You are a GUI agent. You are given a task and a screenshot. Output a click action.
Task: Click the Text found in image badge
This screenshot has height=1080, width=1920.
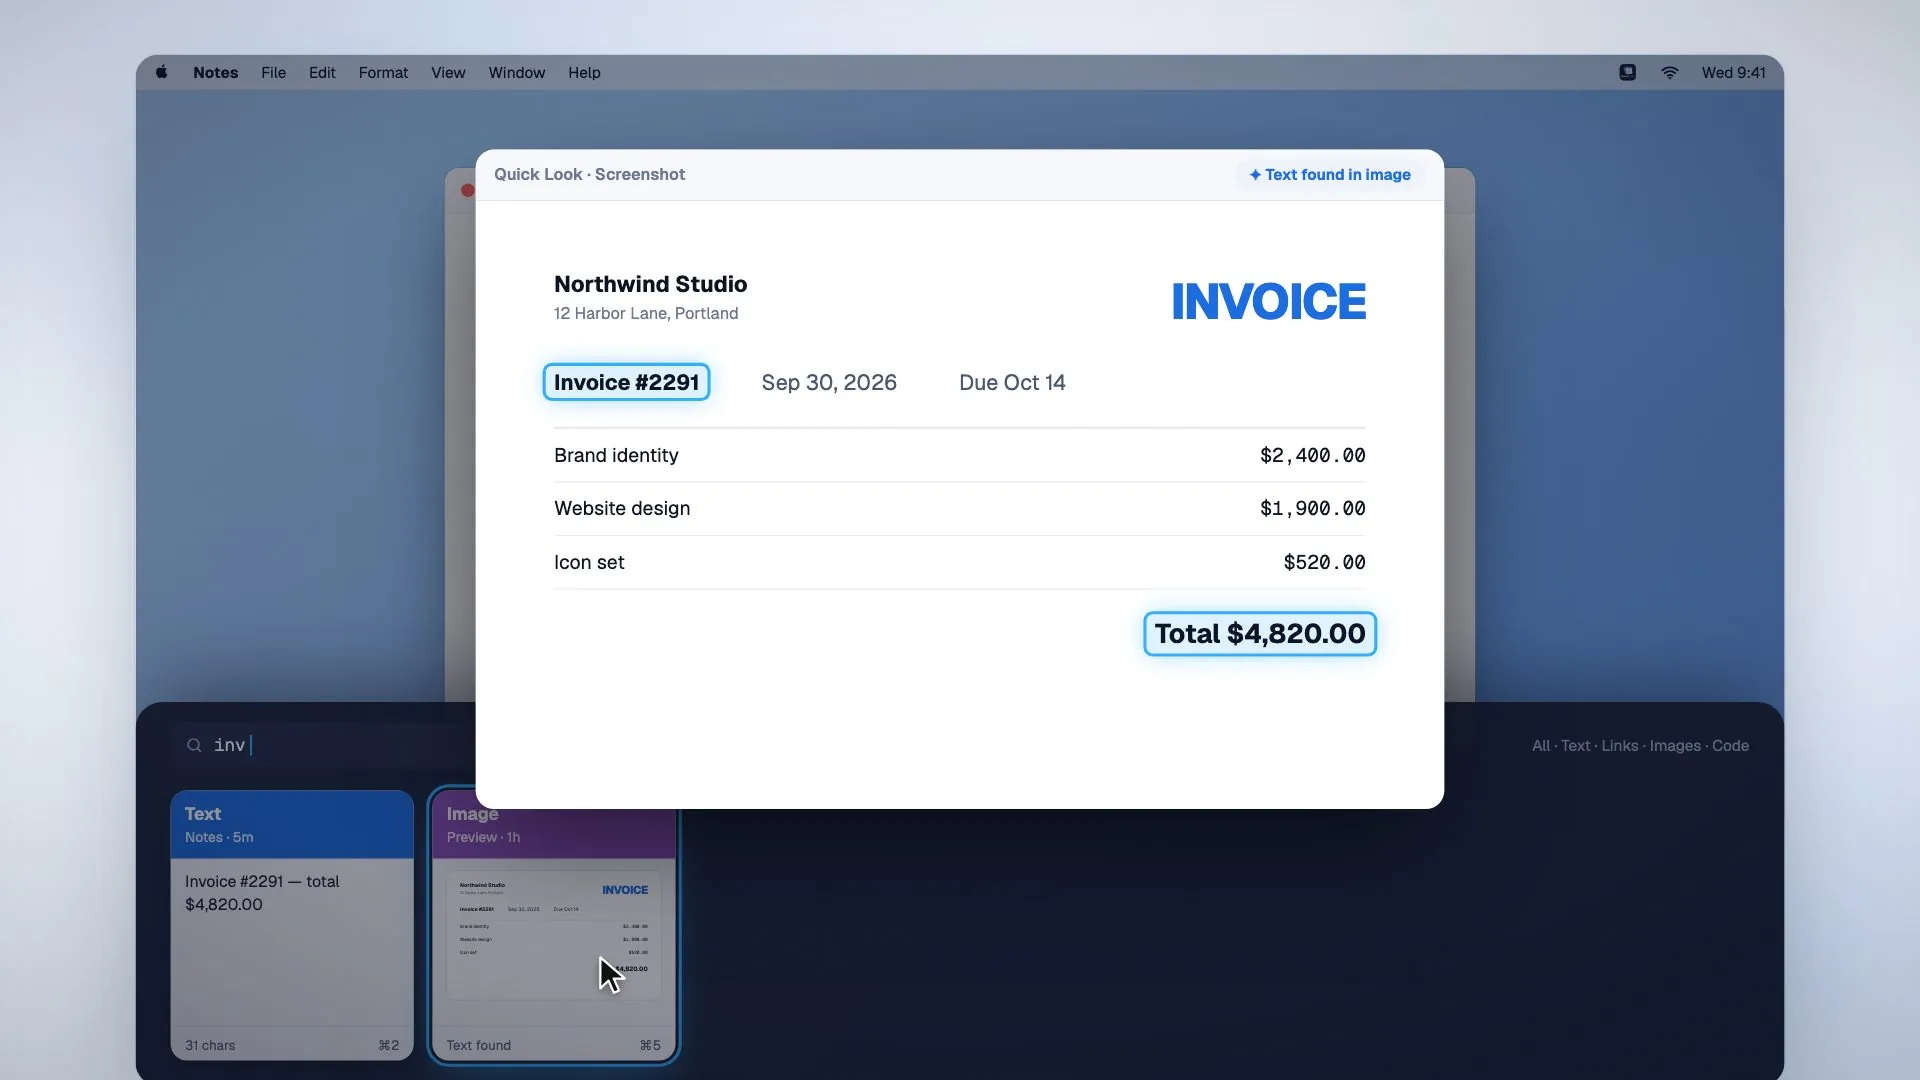point(1329,174)
